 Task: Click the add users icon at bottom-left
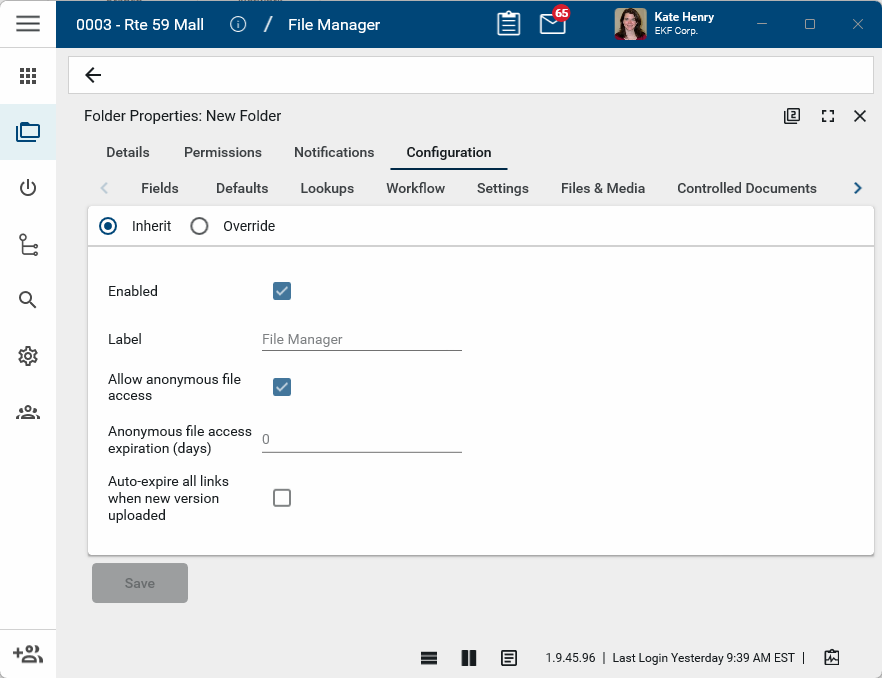[x=28, y=654]
